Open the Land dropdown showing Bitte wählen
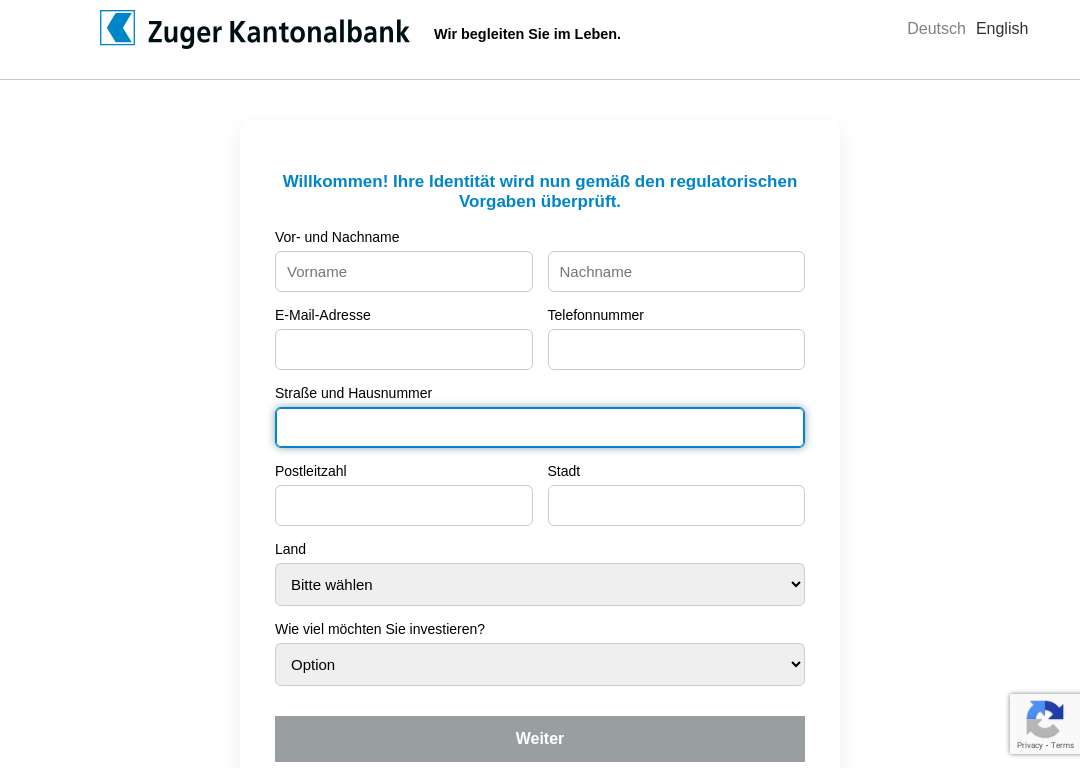This screenshot has width=1080, height=768. tap(539, 585)
